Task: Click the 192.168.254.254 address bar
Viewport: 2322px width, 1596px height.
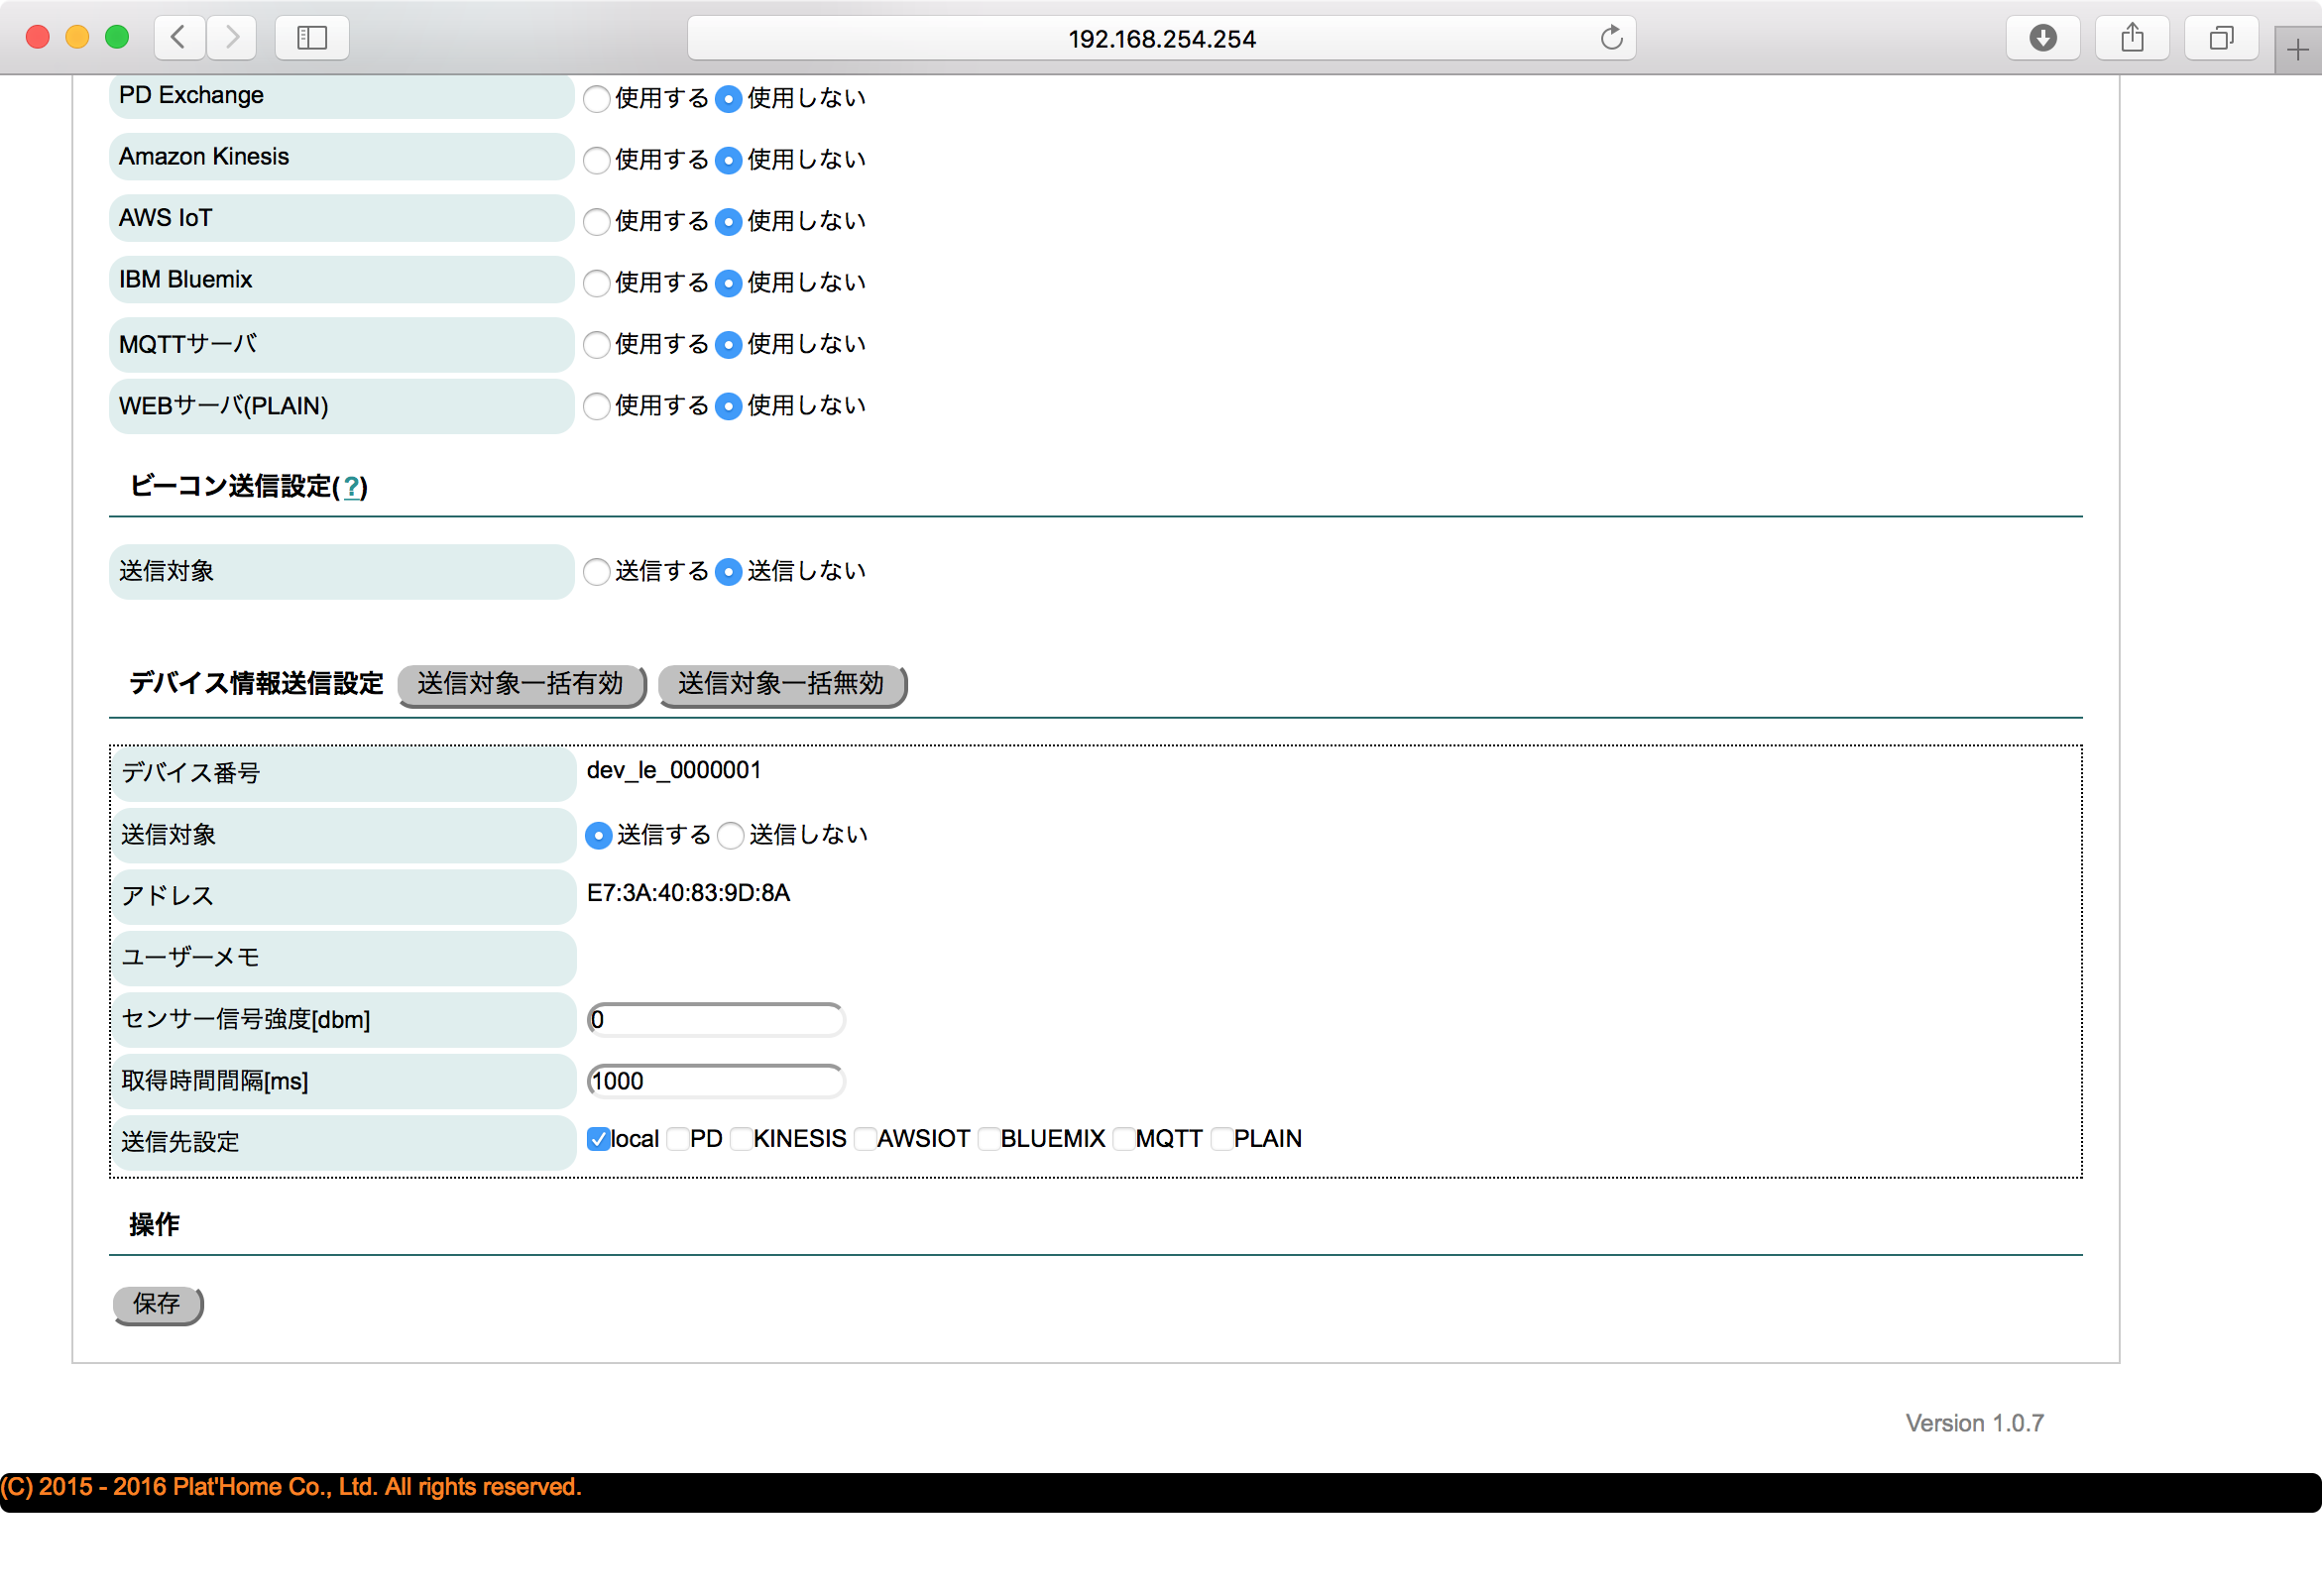Action: pos(1161,38)
